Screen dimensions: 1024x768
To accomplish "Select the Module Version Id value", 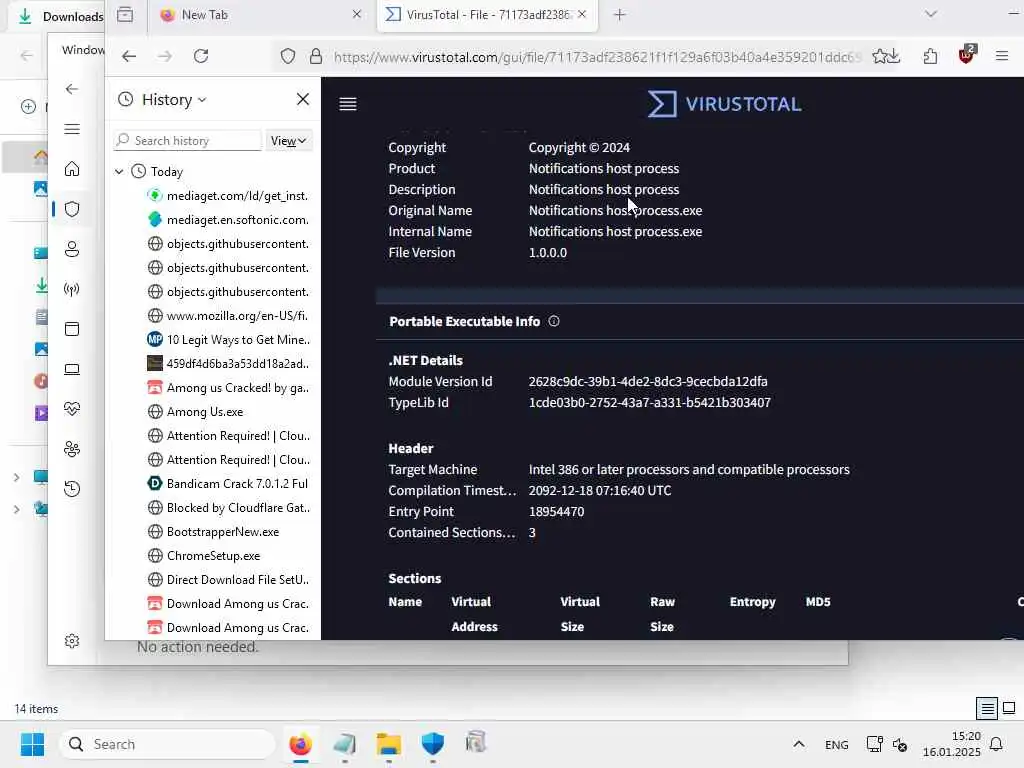I will (648, 381).
